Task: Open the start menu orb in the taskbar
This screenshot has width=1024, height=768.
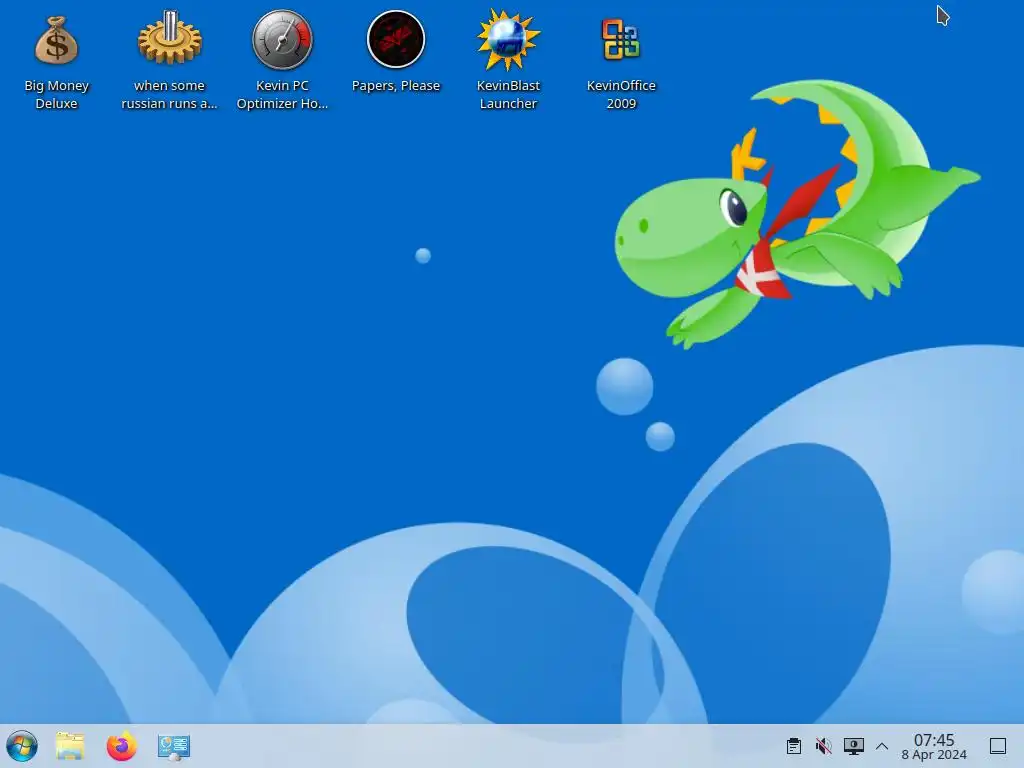Action: pos(22,746)
